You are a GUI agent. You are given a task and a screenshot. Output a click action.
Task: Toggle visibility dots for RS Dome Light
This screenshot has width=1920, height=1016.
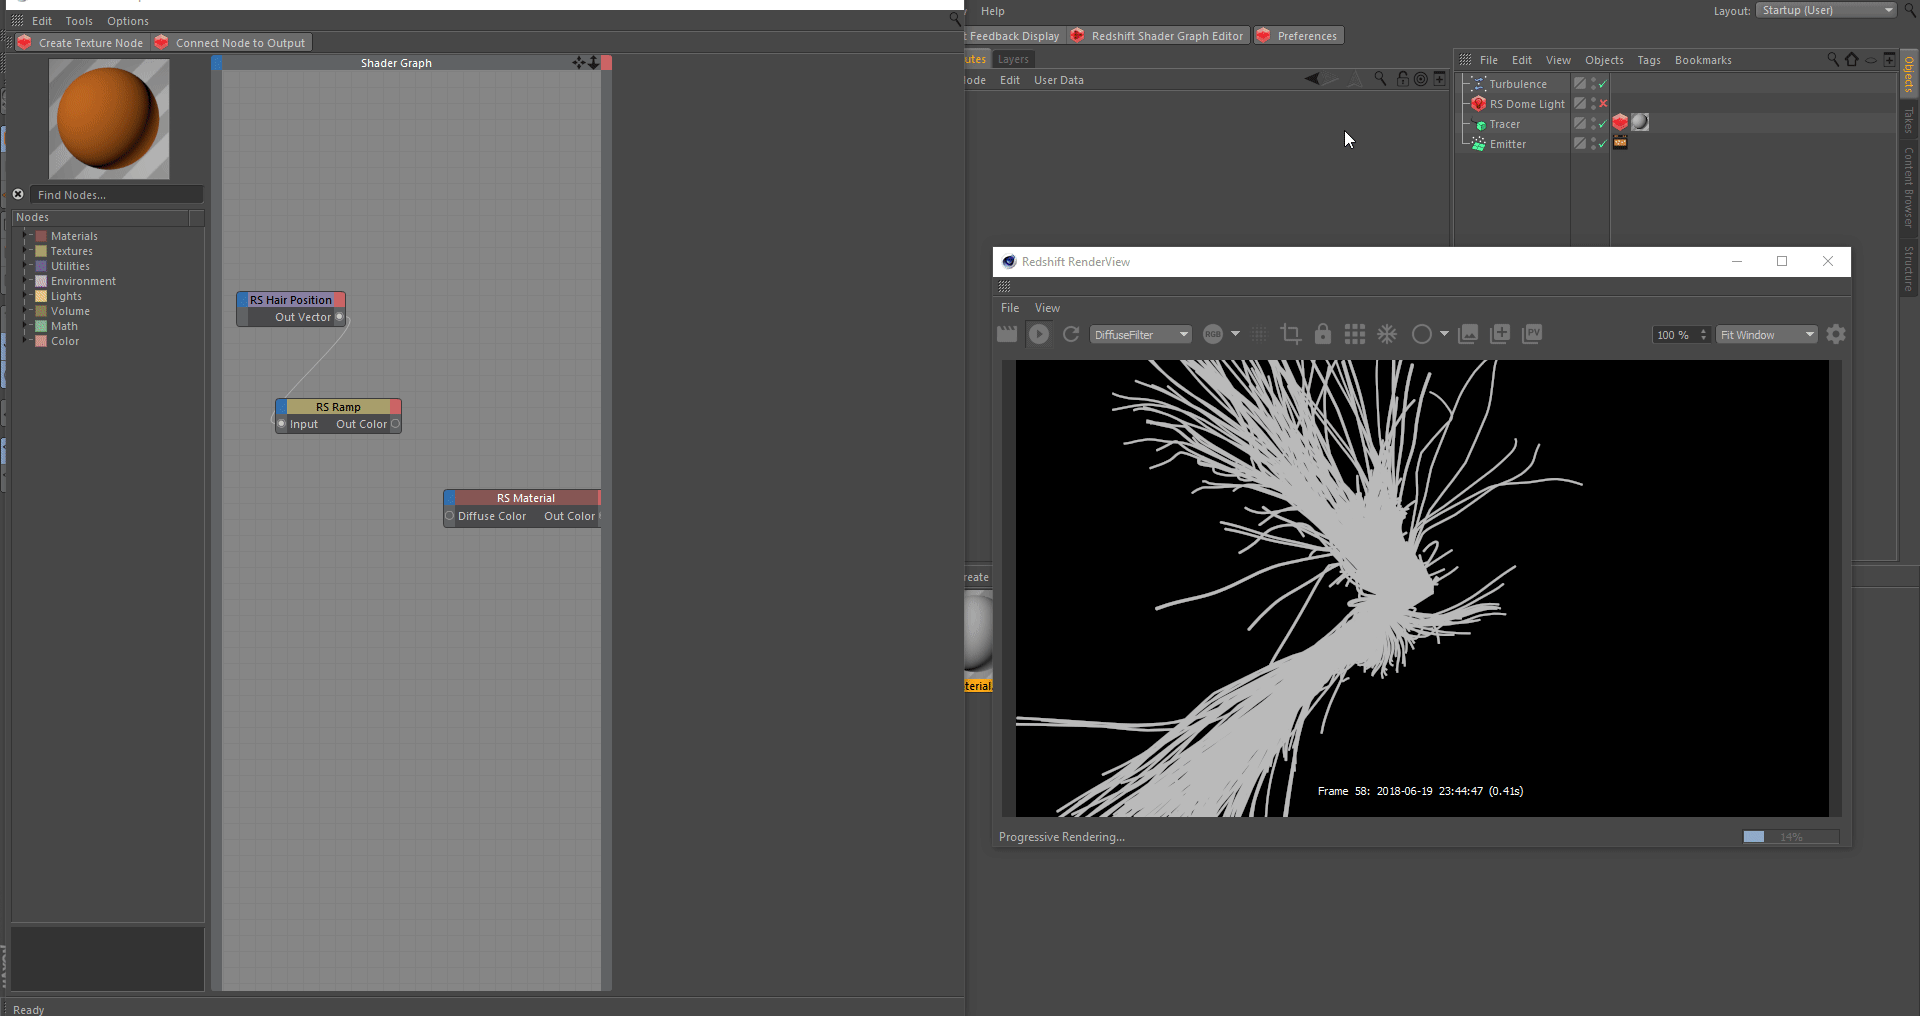pyautogui.click(x=1593, y=104)
